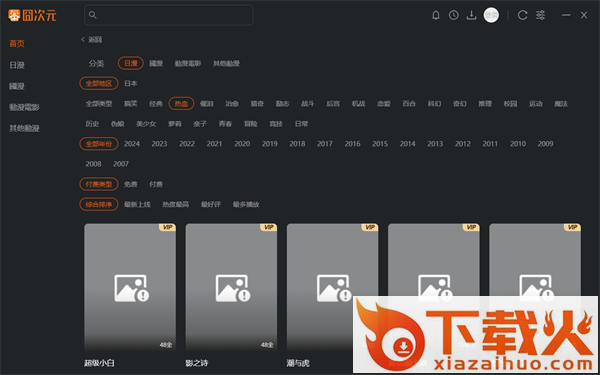Screen dimensions: 600x375
Task: Sort by 最新上线
Action: pyautogui.click(x=137, y=205)
